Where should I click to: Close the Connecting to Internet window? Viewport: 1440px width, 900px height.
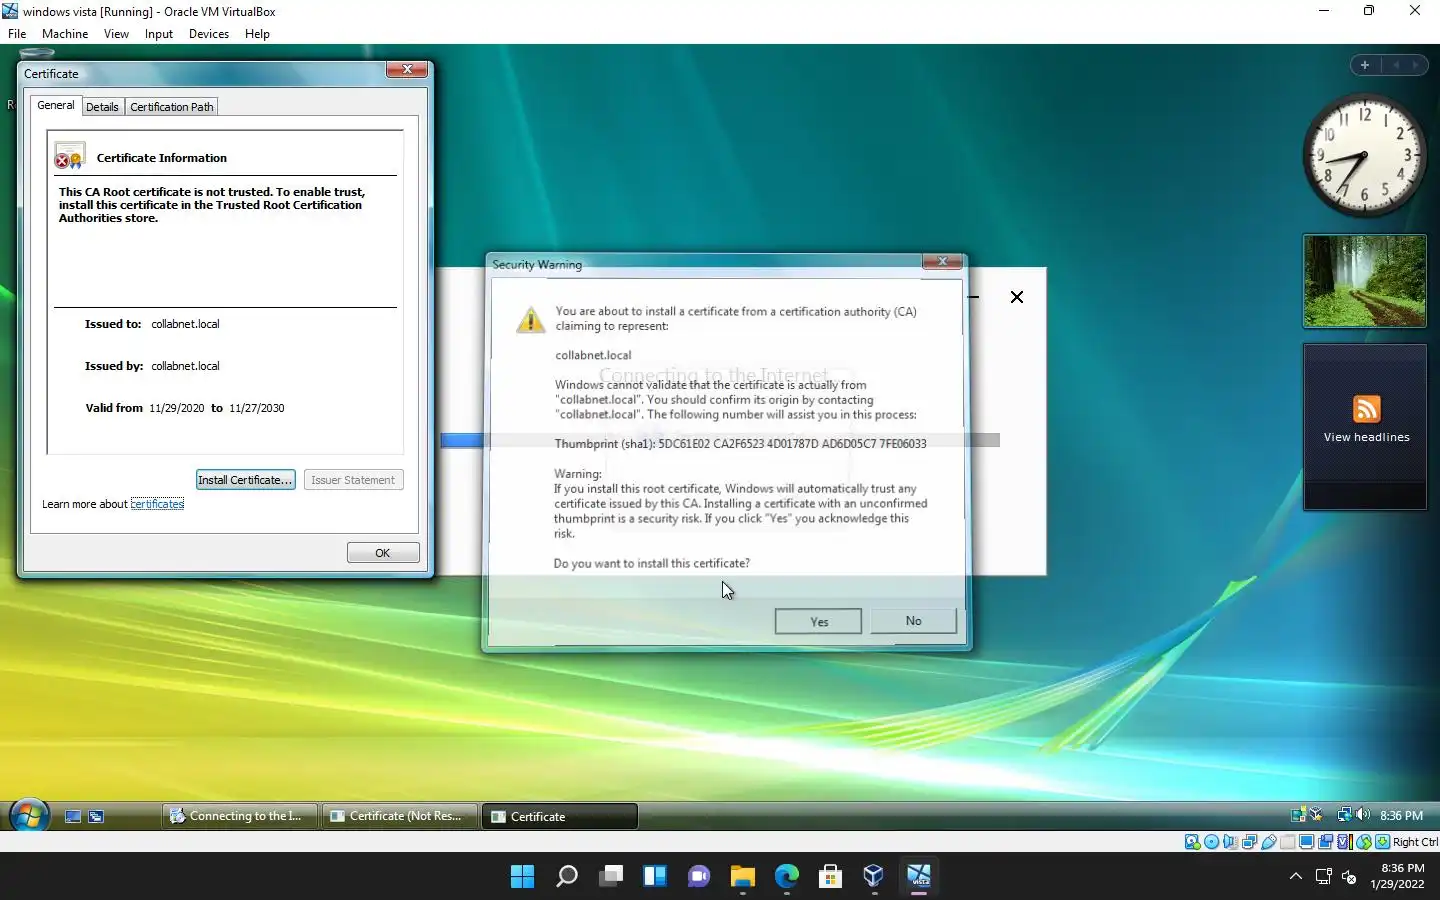coord(1017,297)
